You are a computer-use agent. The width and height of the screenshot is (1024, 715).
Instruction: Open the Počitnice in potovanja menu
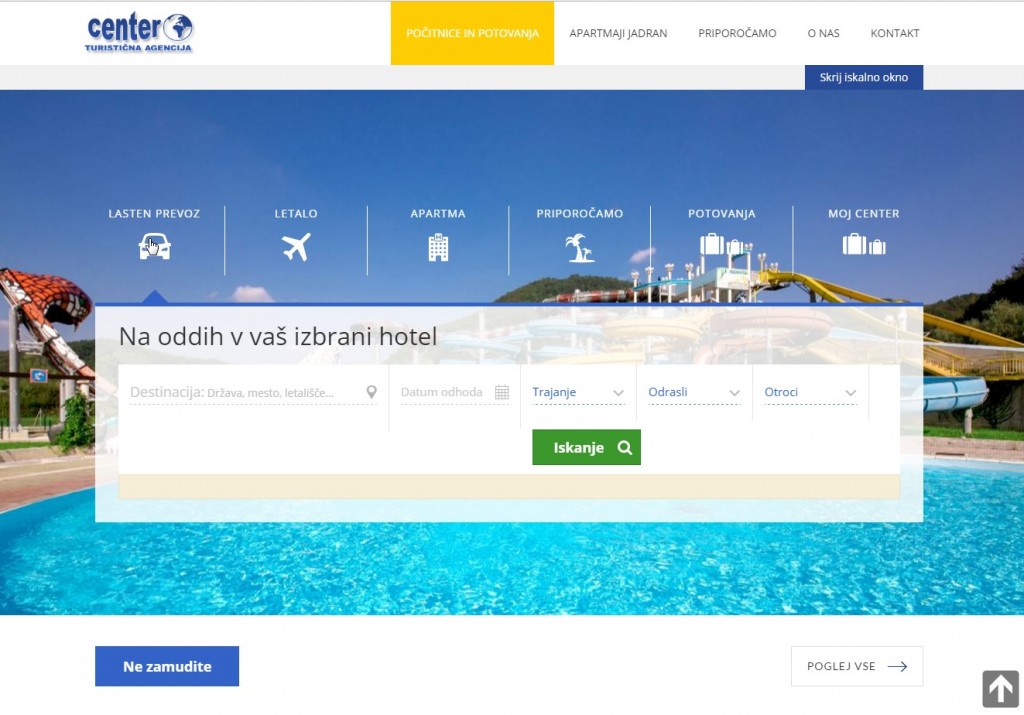click(472, 33)
